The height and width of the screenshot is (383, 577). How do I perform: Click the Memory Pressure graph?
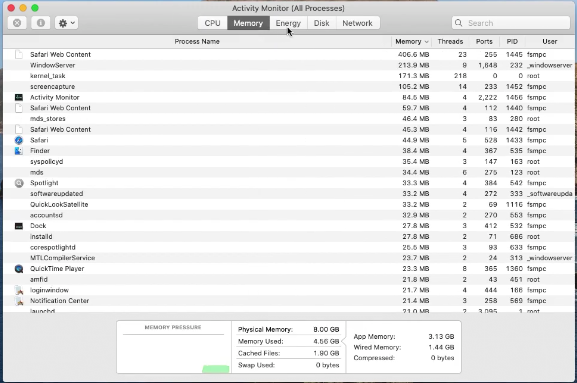(173, 354)
